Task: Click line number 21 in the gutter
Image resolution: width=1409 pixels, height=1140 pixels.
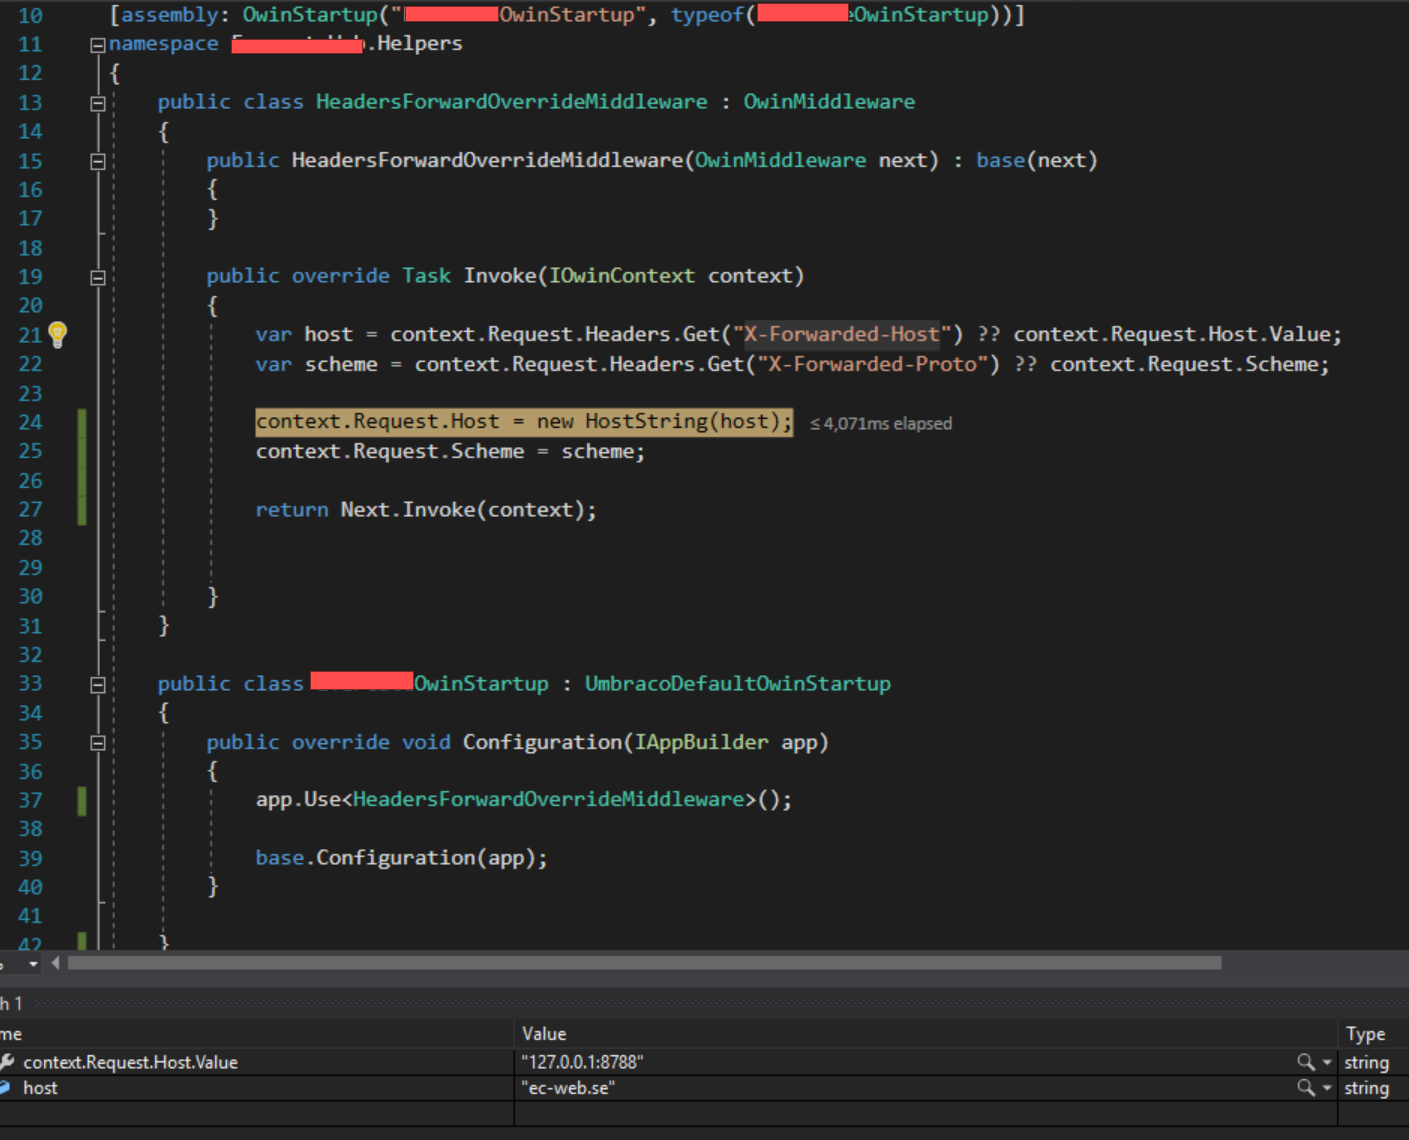Action: [x=30, y=335]
